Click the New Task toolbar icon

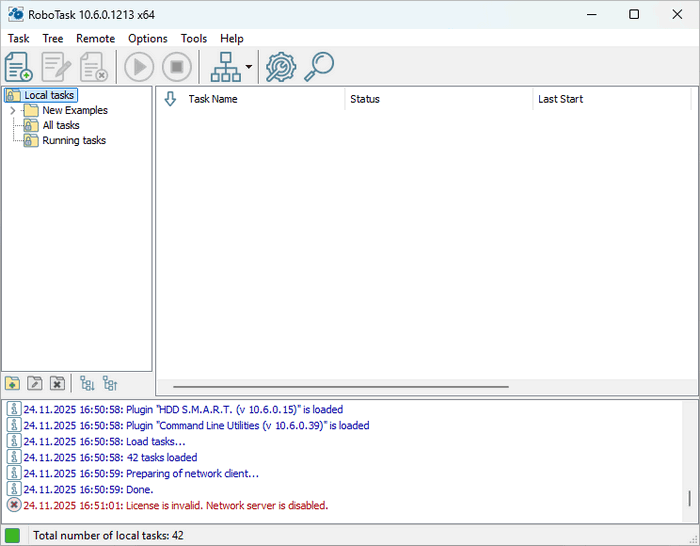(19, 67)
